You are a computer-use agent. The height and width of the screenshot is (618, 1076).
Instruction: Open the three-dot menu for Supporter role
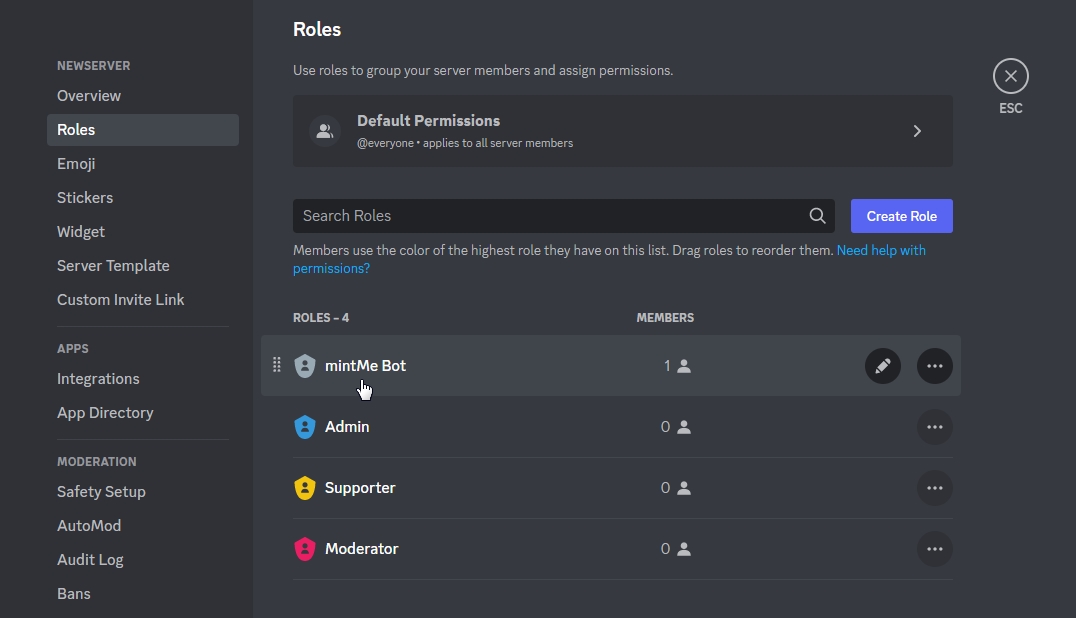tap(935, 488)
